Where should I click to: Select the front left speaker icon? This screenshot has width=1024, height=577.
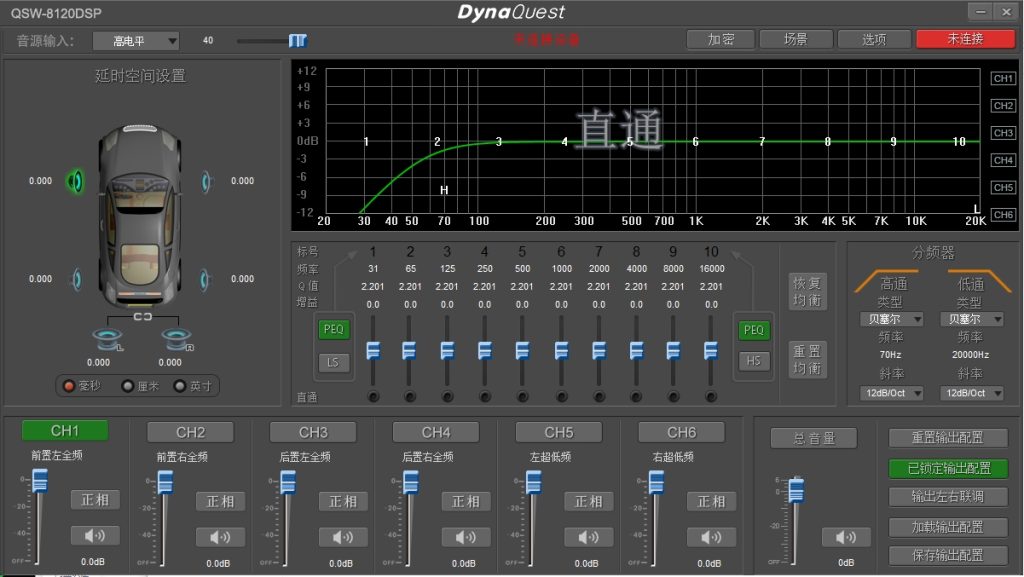76,181
